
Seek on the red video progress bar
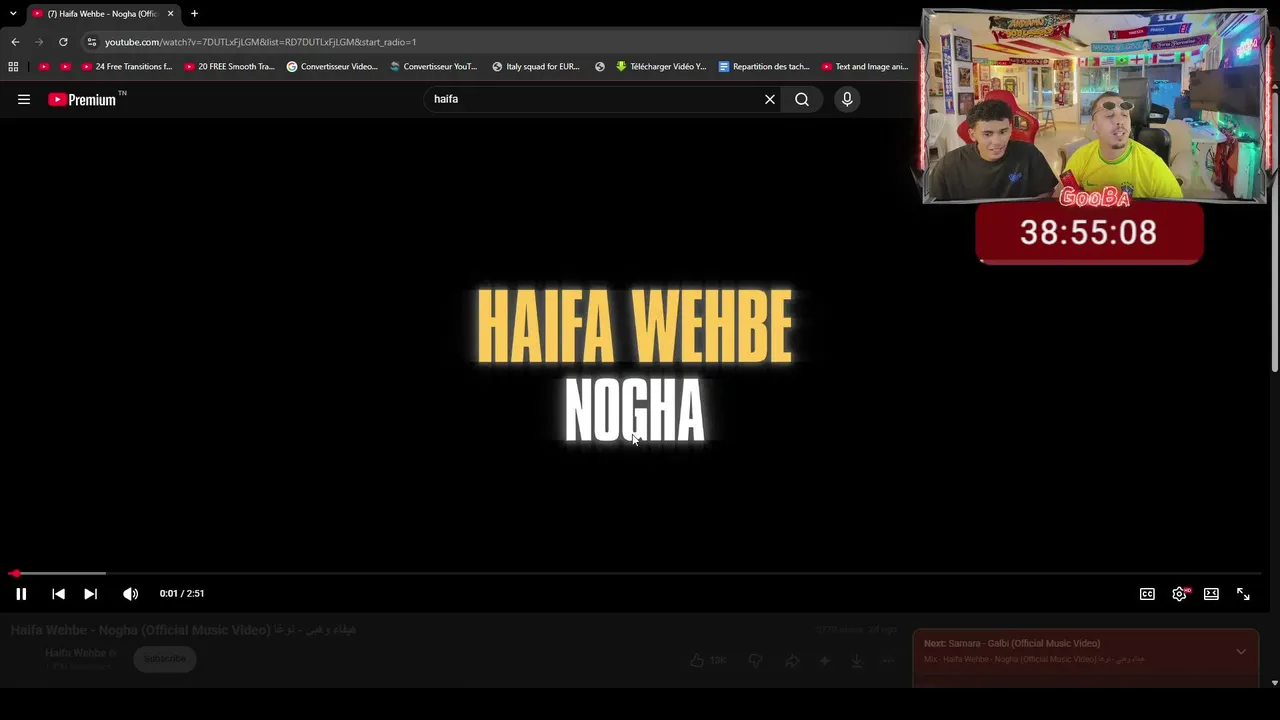click(x=636, y=573)
